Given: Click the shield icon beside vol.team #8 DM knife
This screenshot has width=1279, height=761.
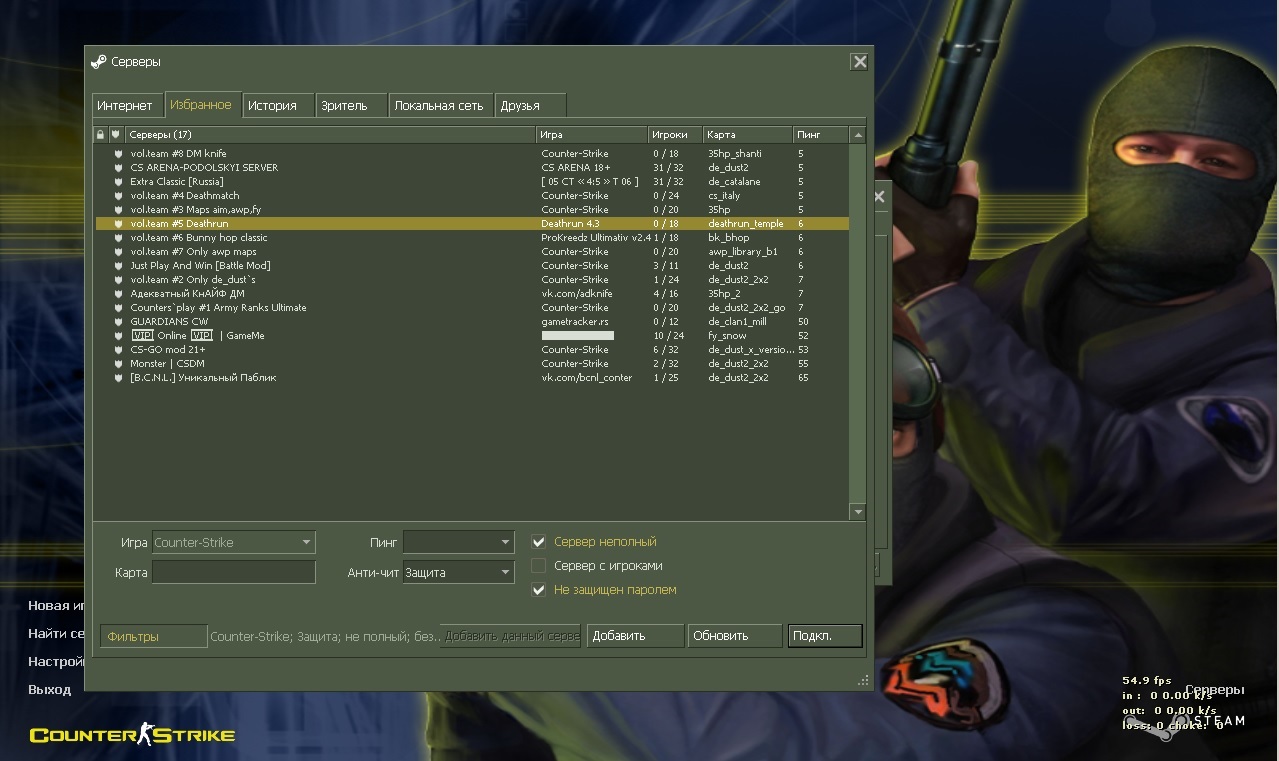Looking at the screenshot, I should 118,154.
